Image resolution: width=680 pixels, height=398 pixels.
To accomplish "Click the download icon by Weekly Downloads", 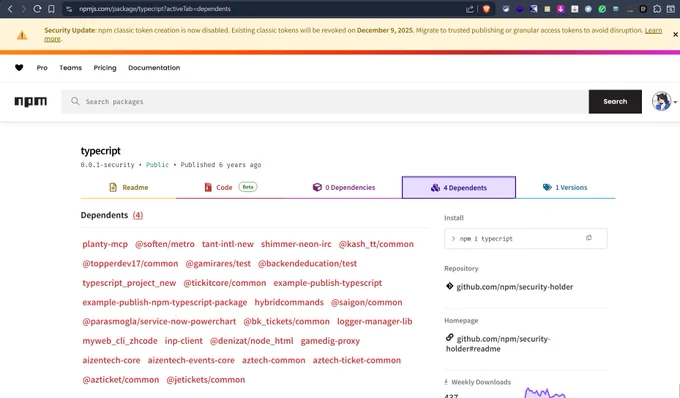I will click(x=446, y=382).
